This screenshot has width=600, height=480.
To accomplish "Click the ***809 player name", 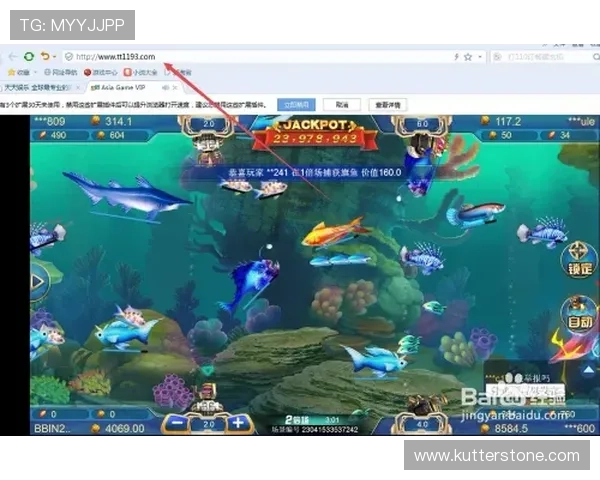I will coord(50,122).
